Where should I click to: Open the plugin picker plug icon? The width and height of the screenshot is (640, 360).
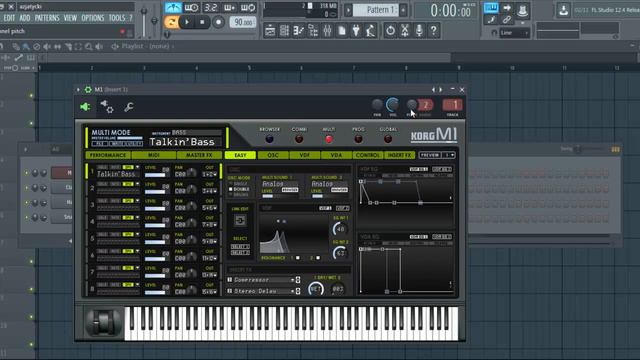(x=356, y=31)
